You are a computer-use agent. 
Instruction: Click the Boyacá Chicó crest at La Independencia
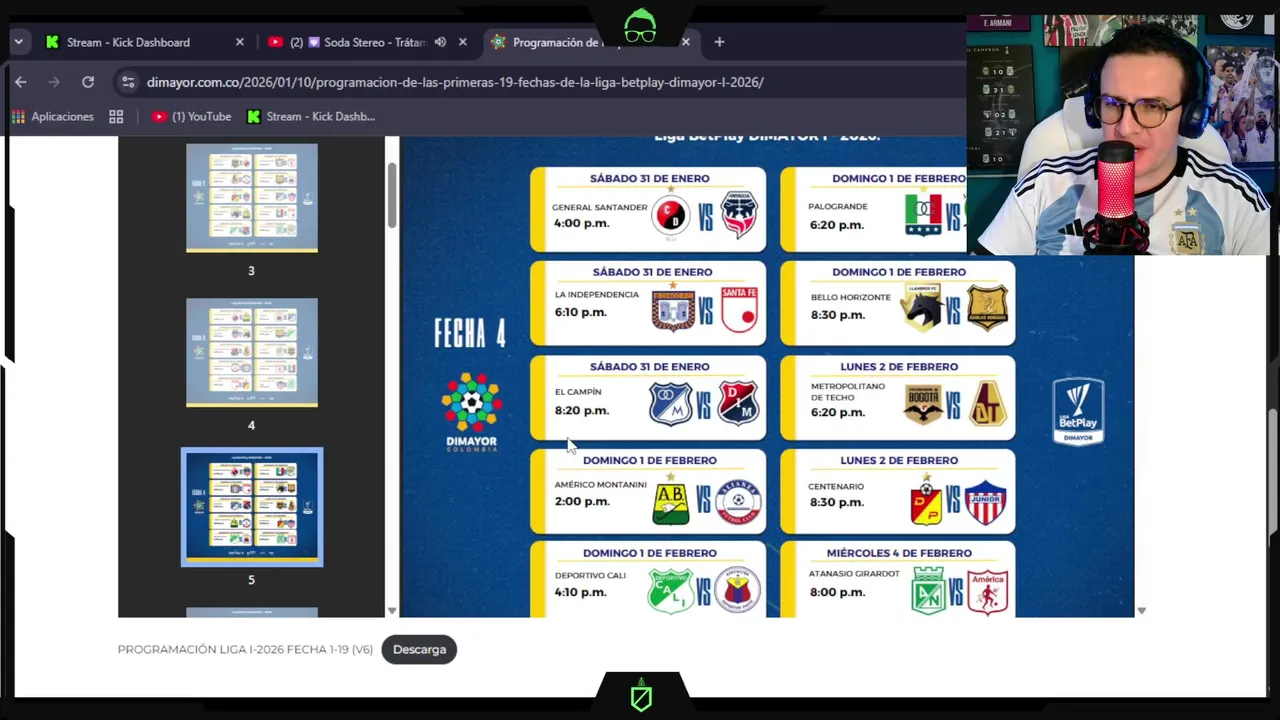673,308
